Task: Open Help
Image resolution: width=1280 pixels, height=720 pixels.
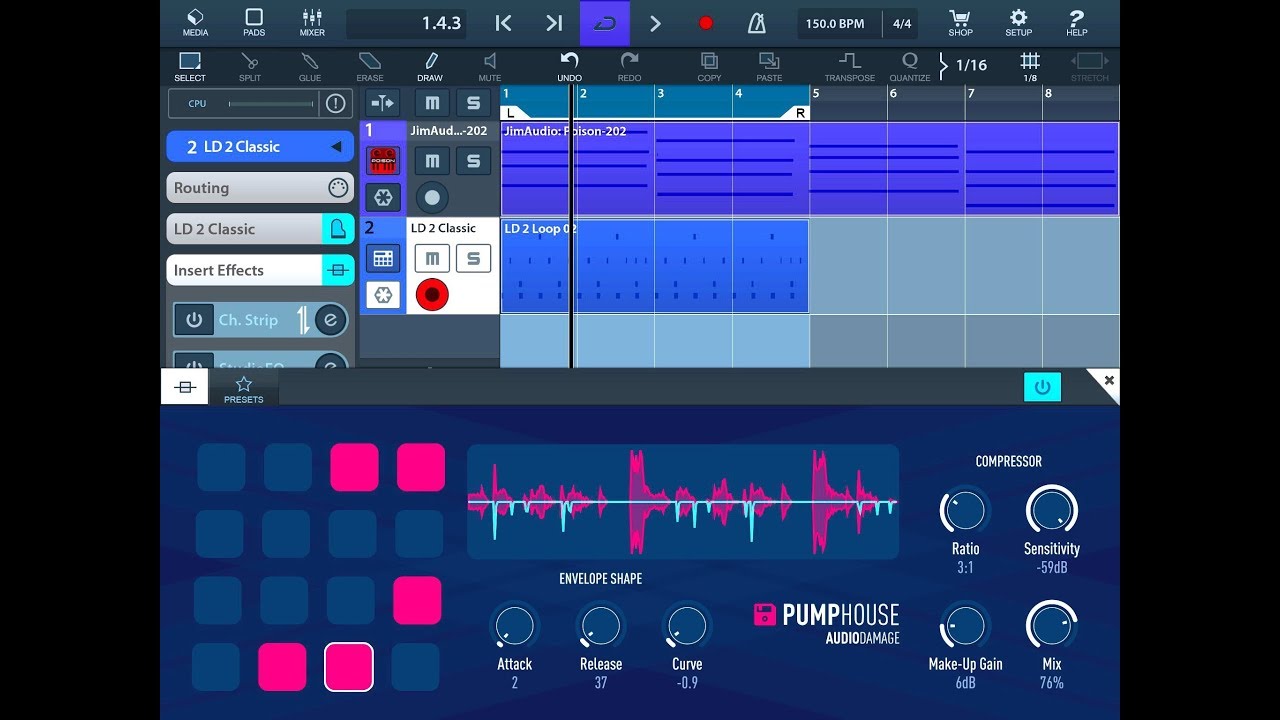Action: 1076,22
